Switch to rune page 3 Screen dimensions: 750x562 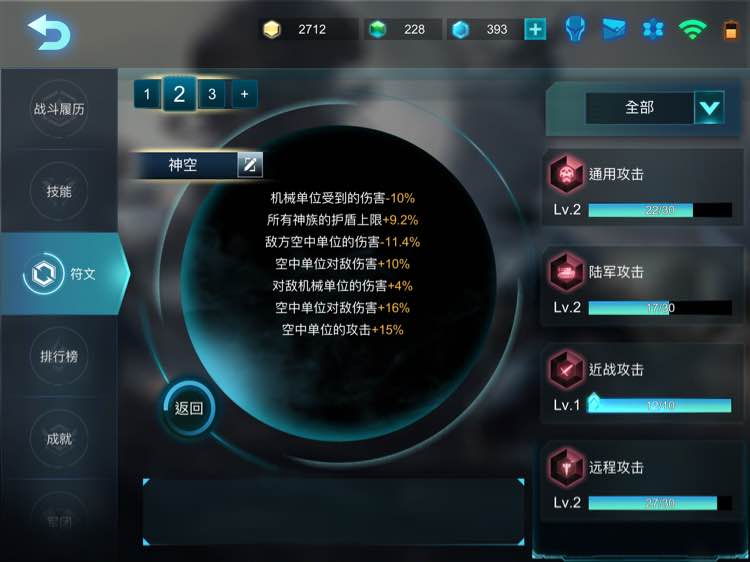(x=212, y=94)
